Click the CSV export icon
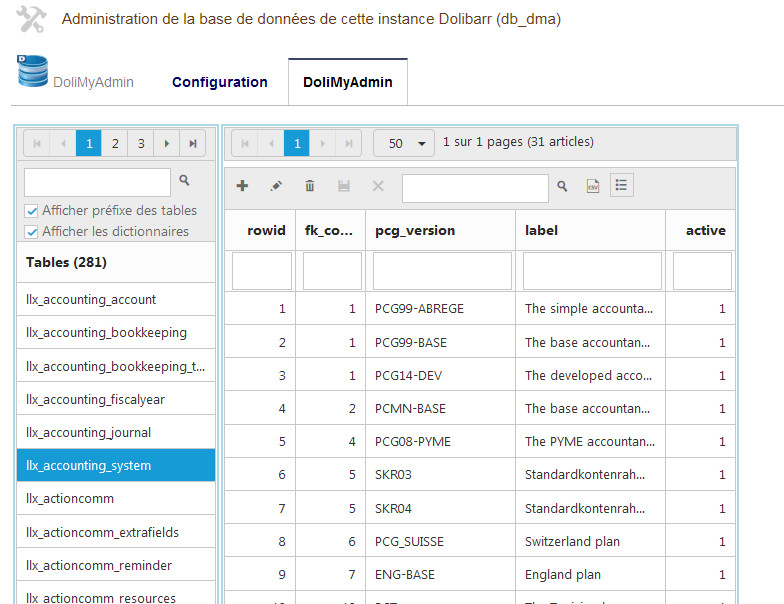The image size is (784, 604). point(593,187)
